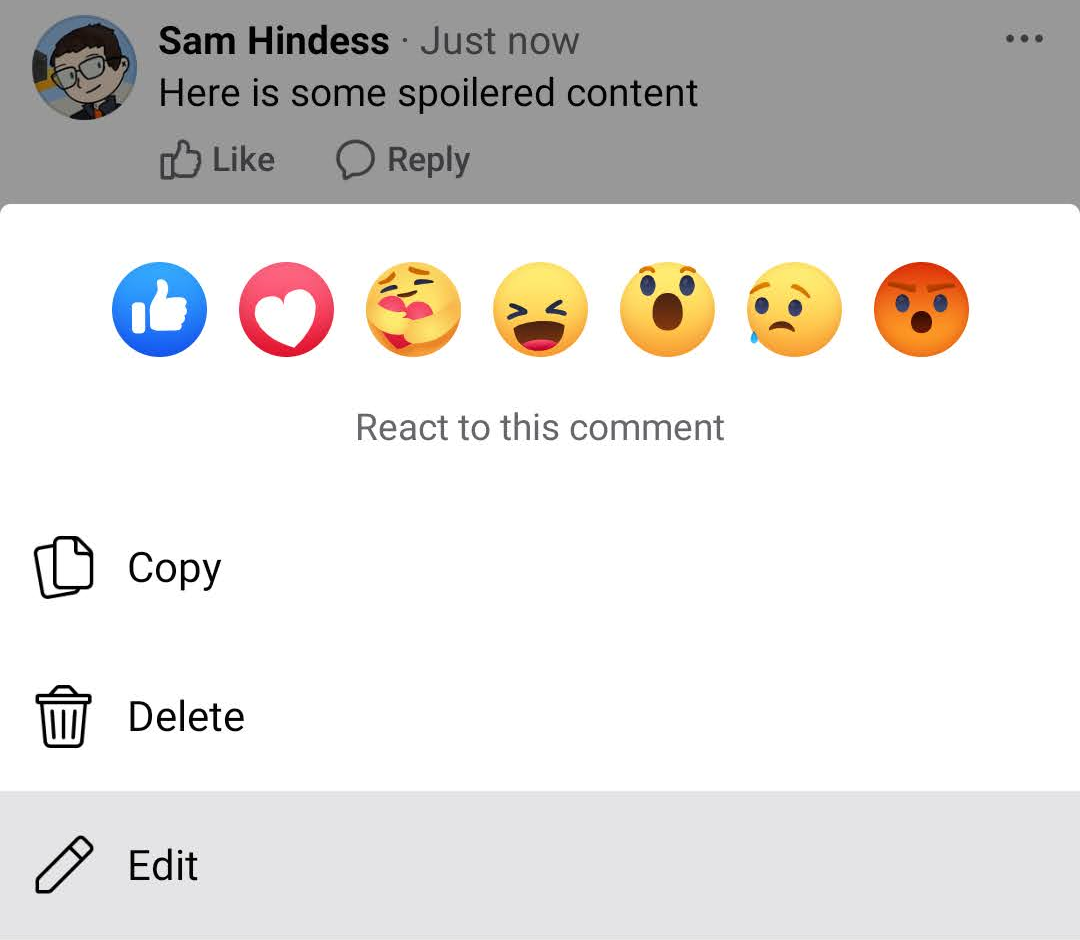1080x940 pixels.
Task: Select Edit from the comment menu
Action: [163, 865]
